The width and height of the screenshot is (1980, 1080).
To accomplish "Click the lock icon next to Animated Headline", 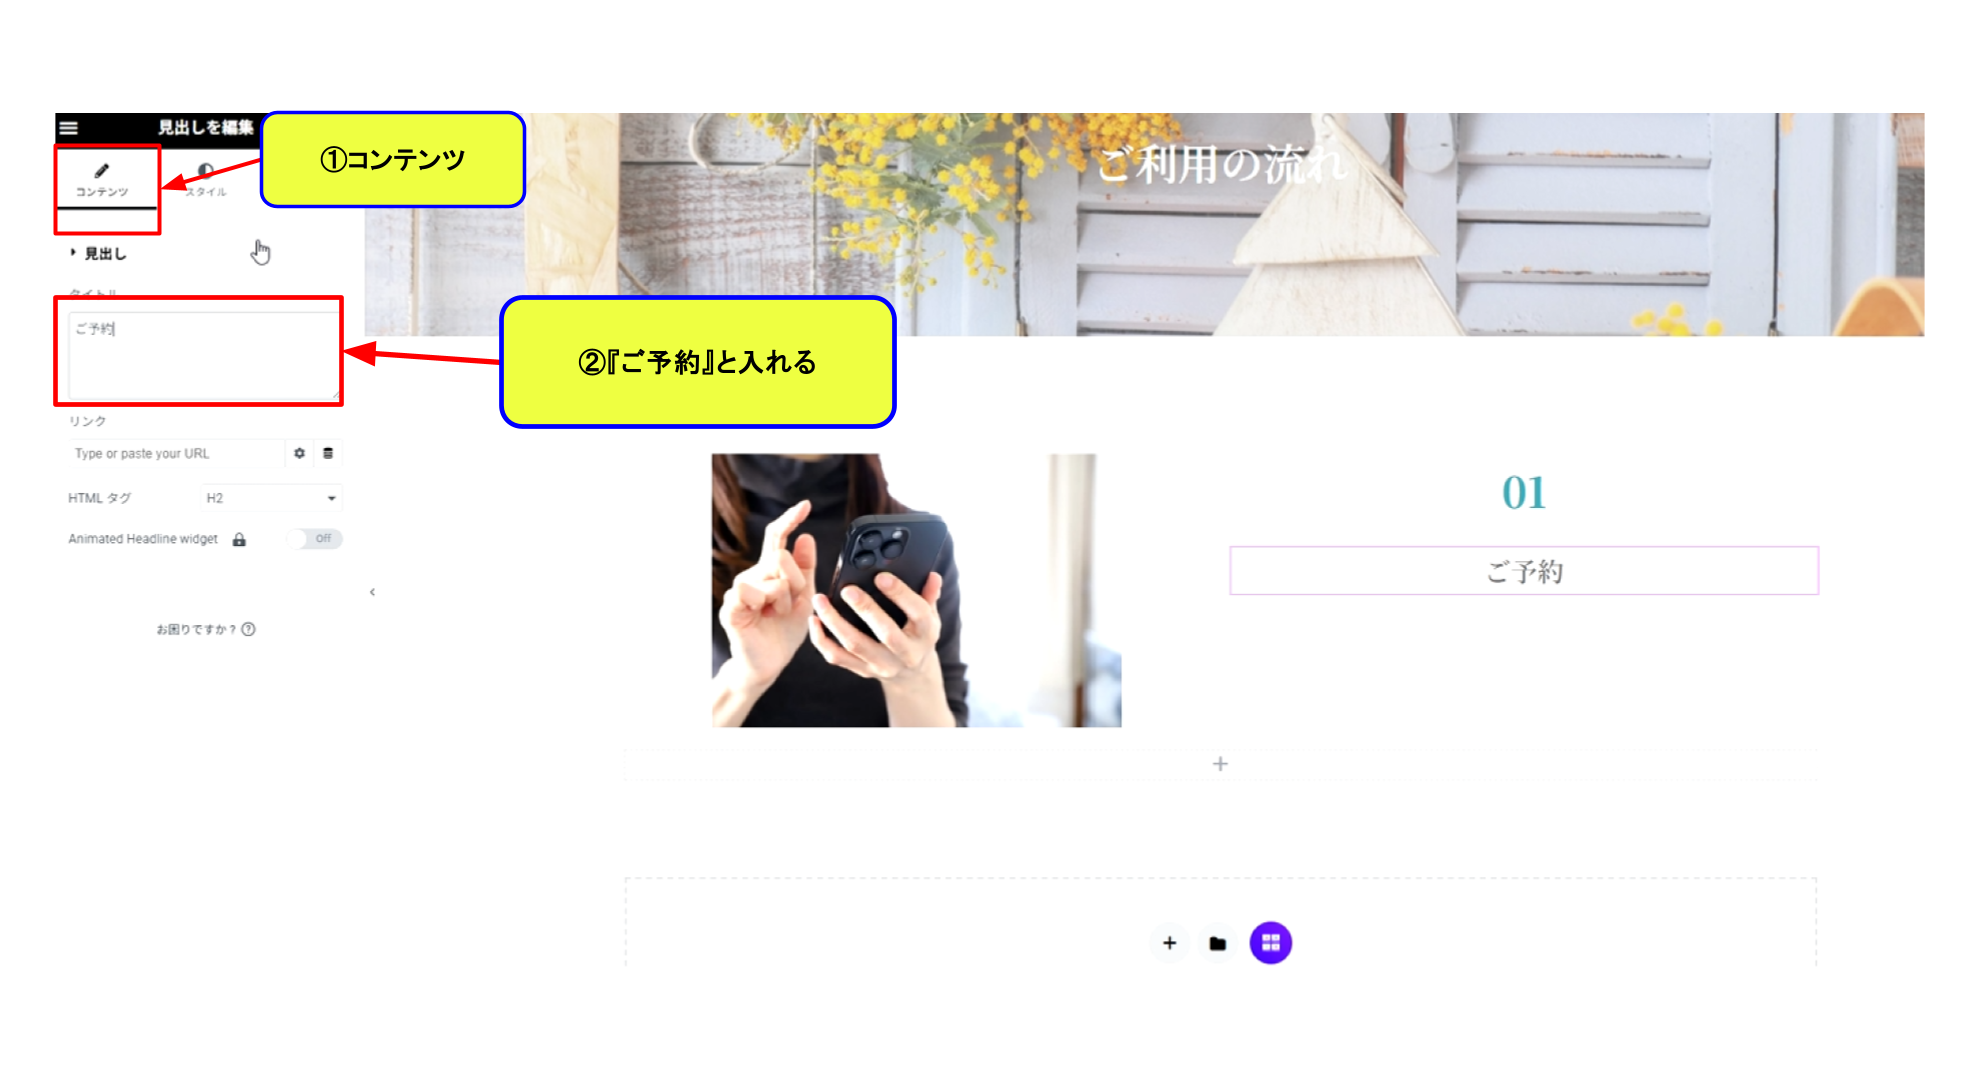I will (x=239, y=540).
